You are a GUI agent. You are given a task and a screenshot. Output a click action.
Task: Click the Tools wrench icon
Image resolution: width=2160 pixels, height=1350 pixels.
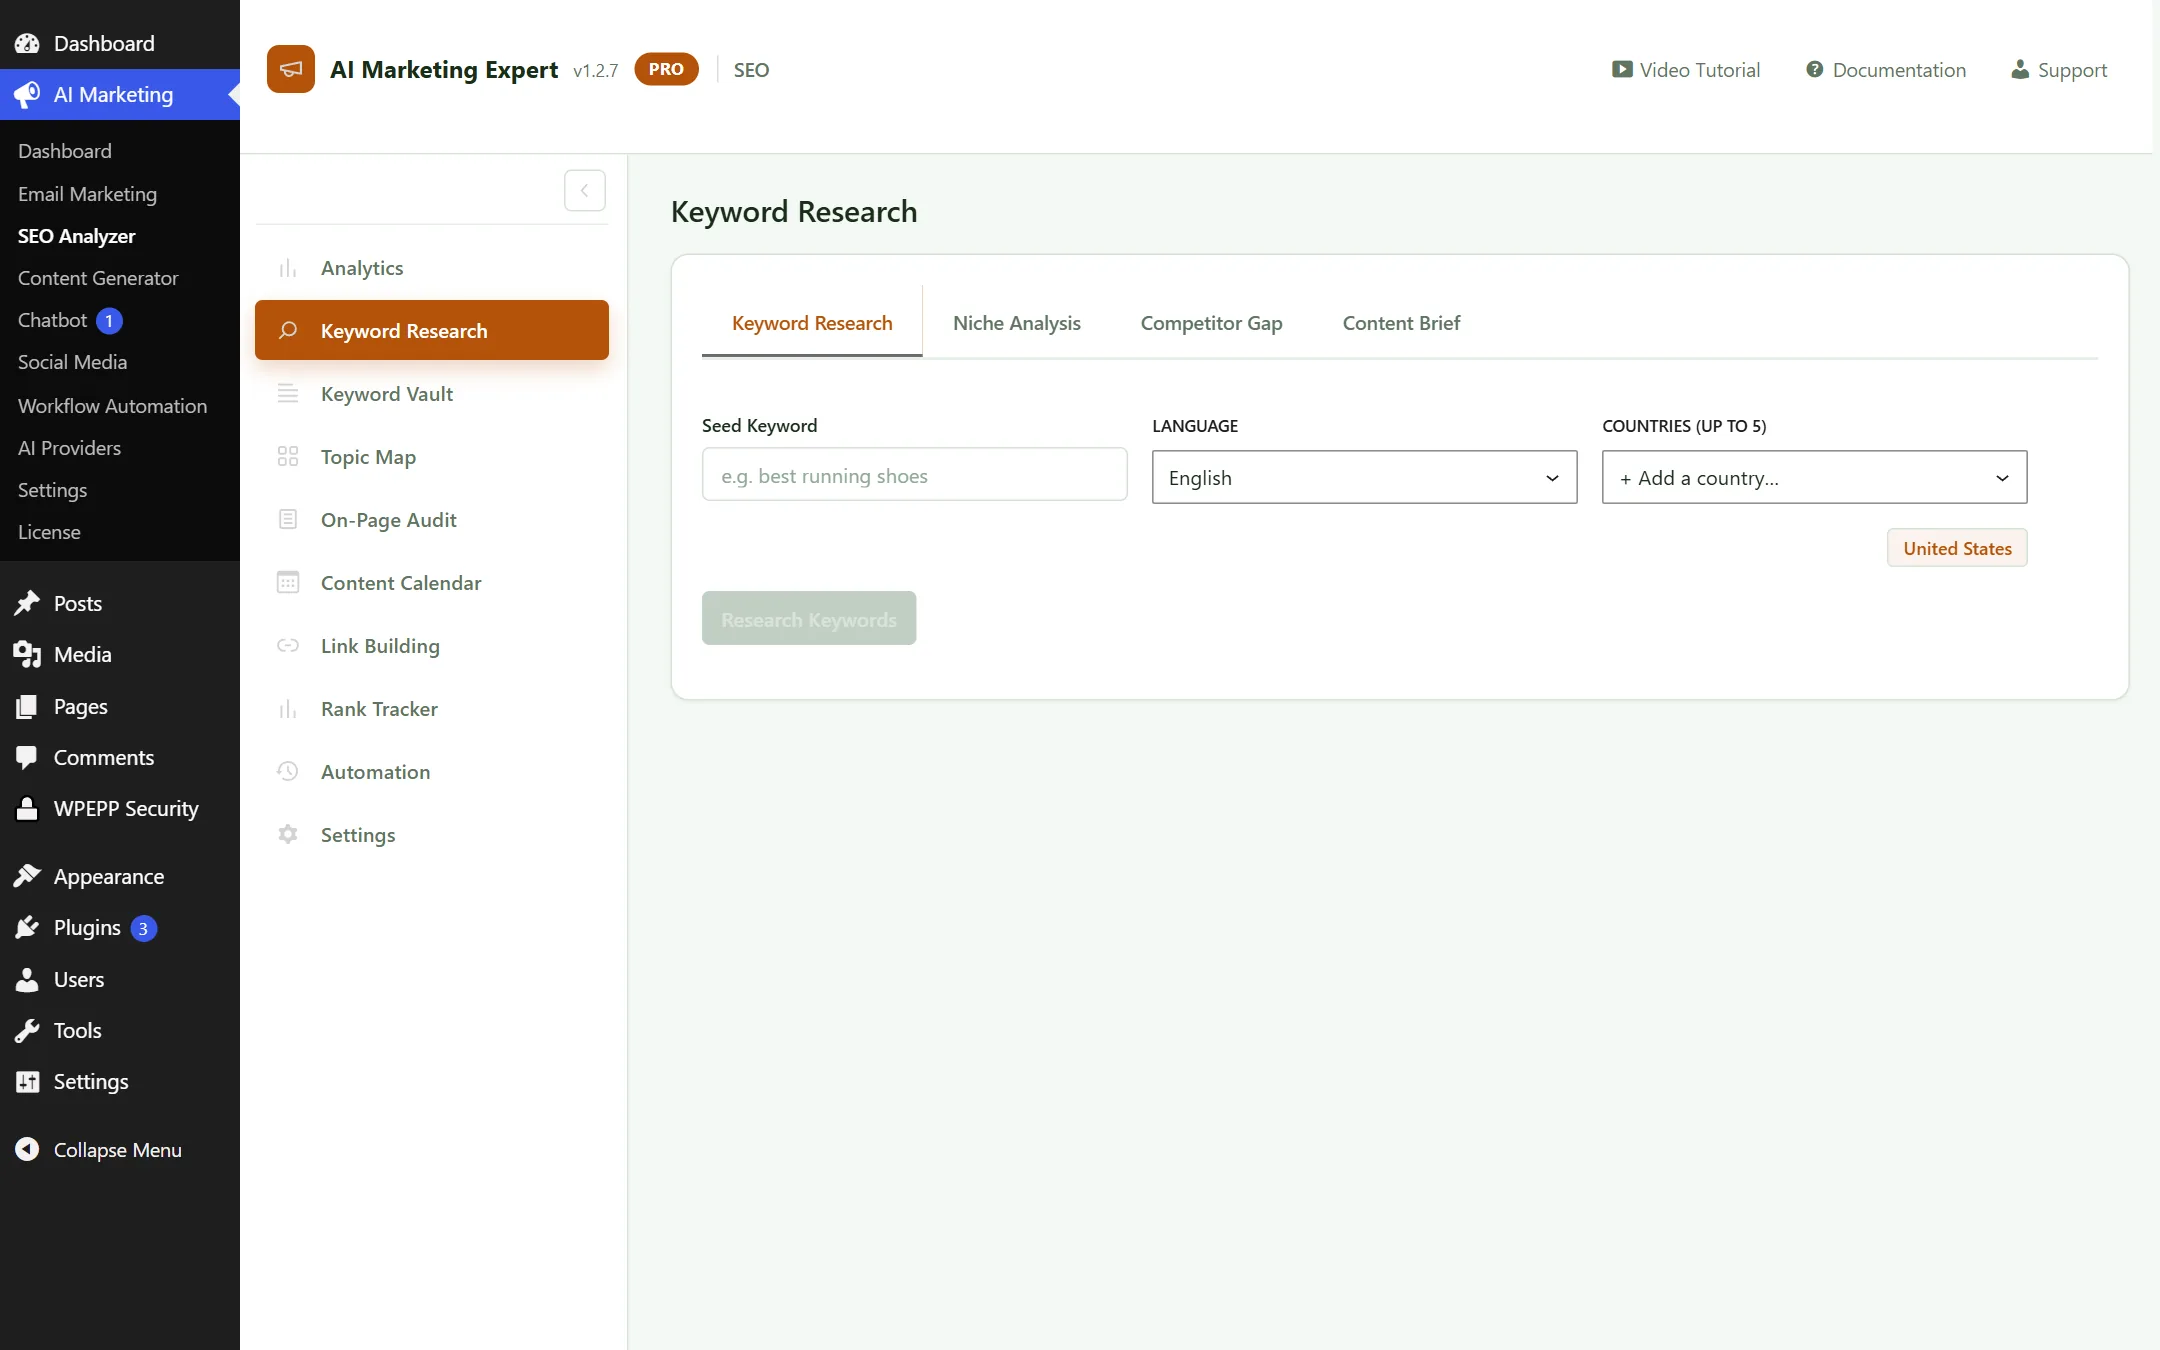coord(27,1030)
